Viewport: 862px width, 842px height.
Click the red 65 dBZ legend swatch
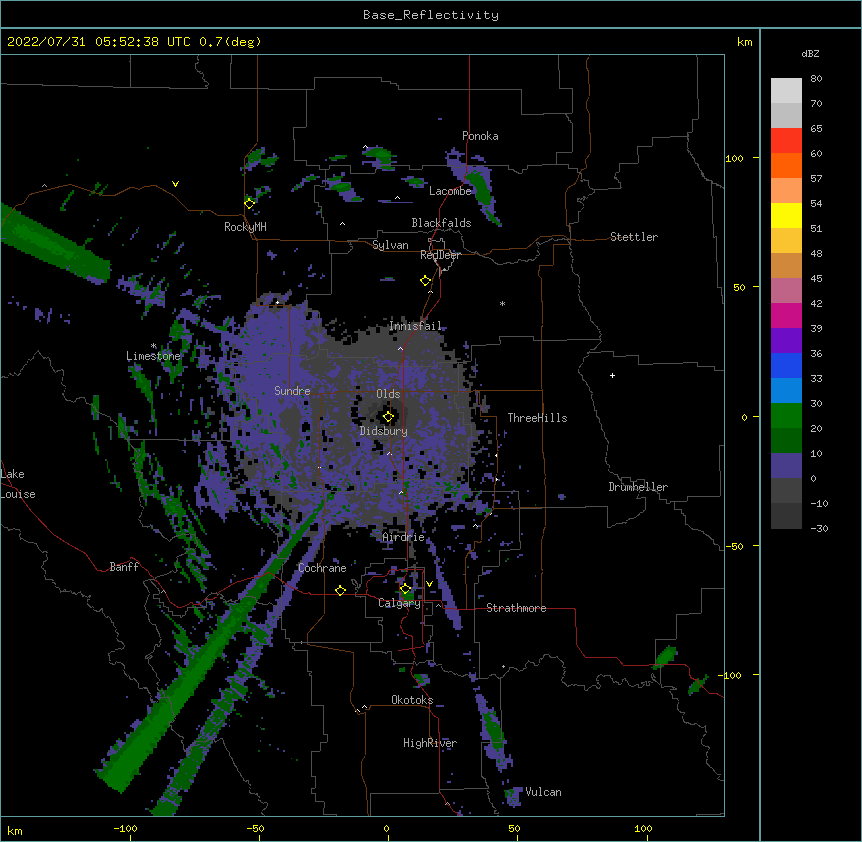[786, 140]
